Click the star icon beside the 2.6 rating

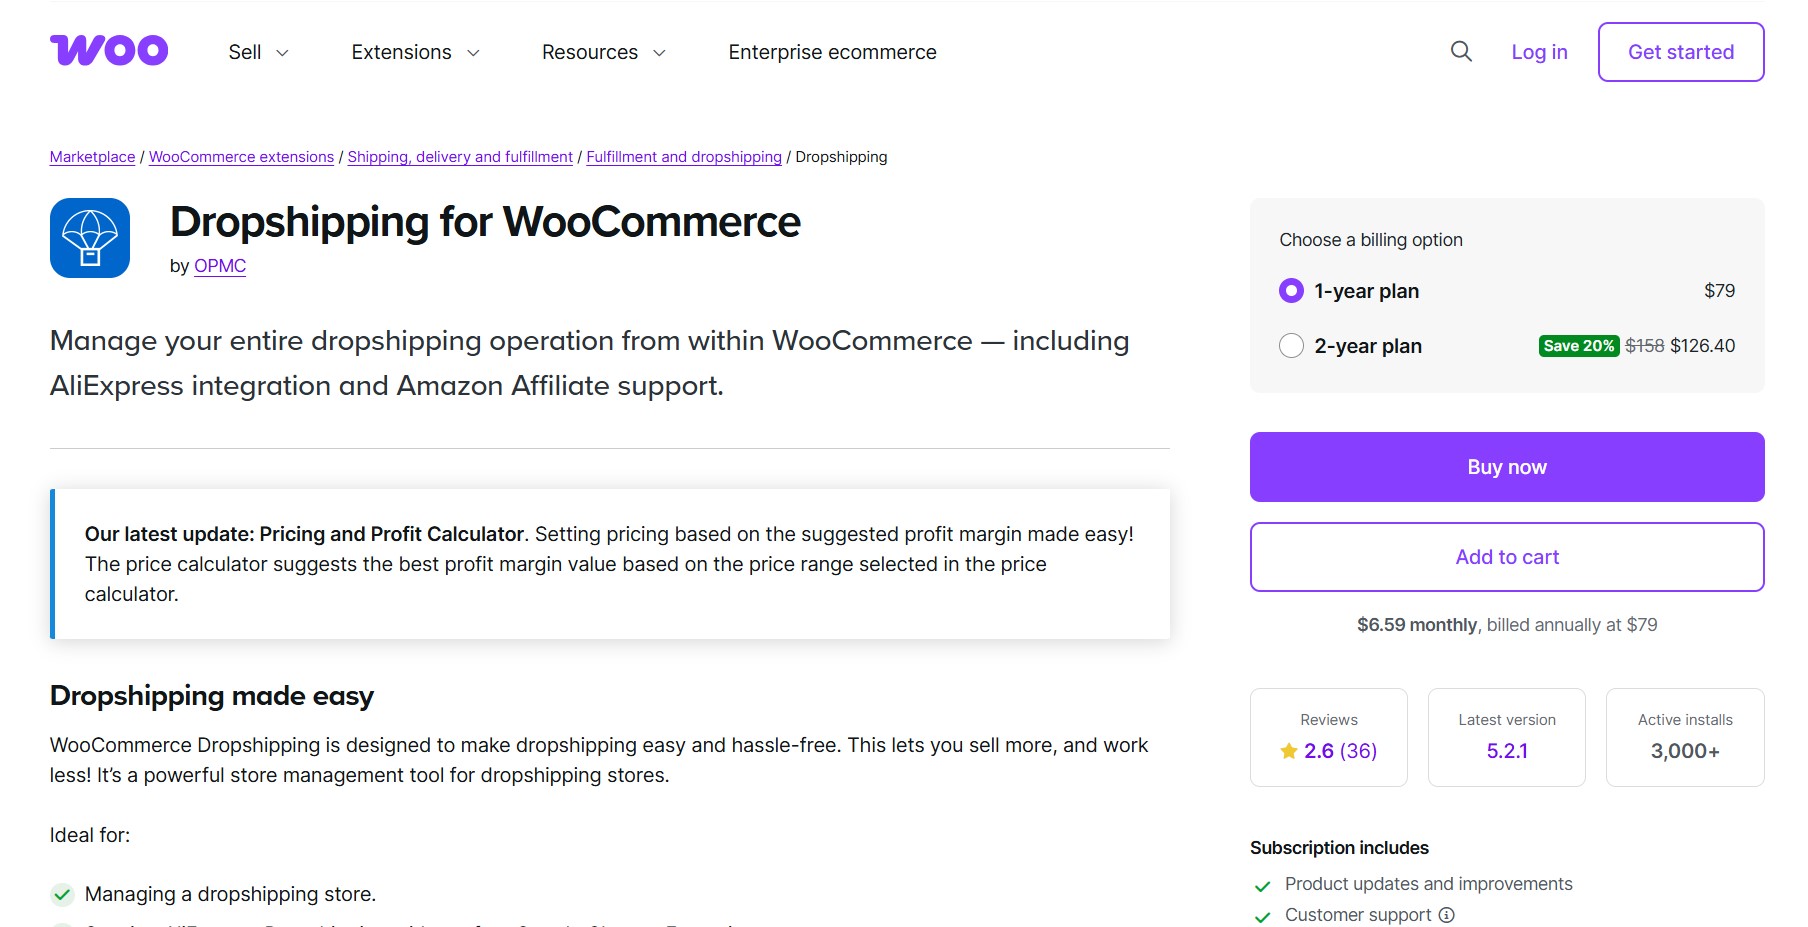point(1287,751)
